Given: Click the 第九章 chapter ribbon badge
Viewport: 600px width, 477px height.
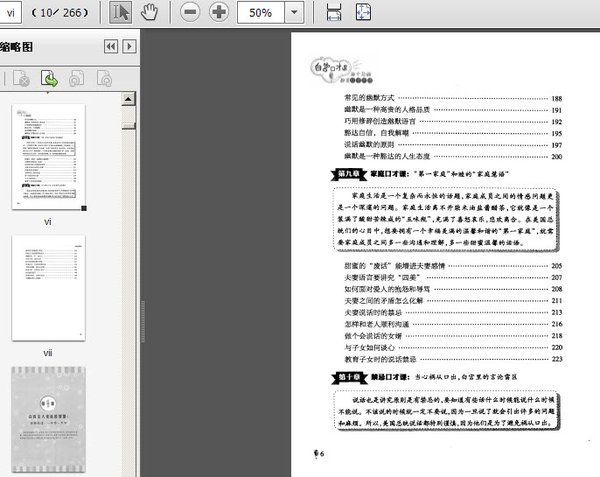Looking at the screenshot, I should (349, 174).
